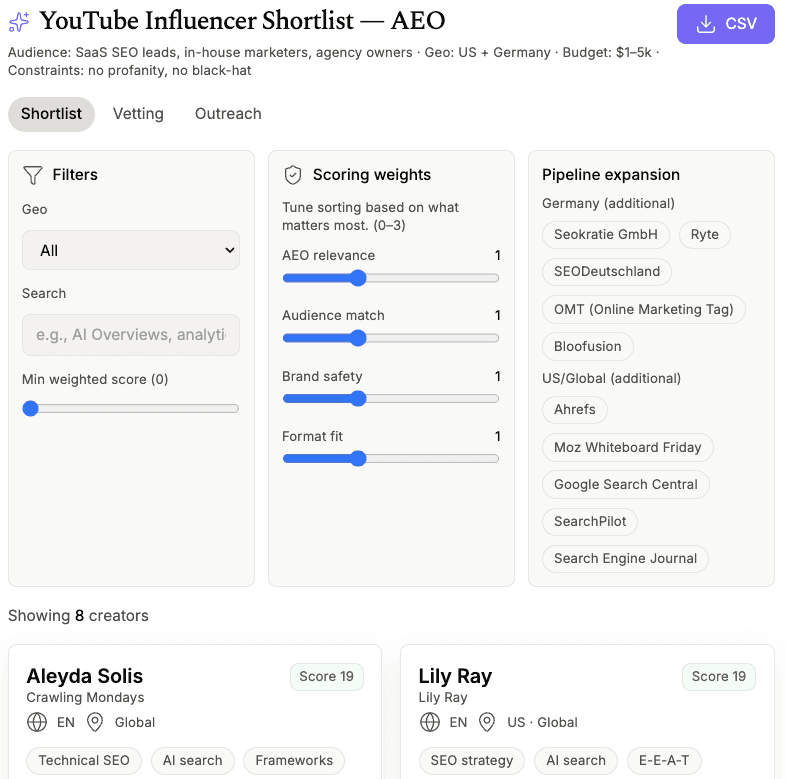Screen dimensions: 786x779
Task: Click the globe icon on Lily Ray card
Action: (x=429, y=722)
